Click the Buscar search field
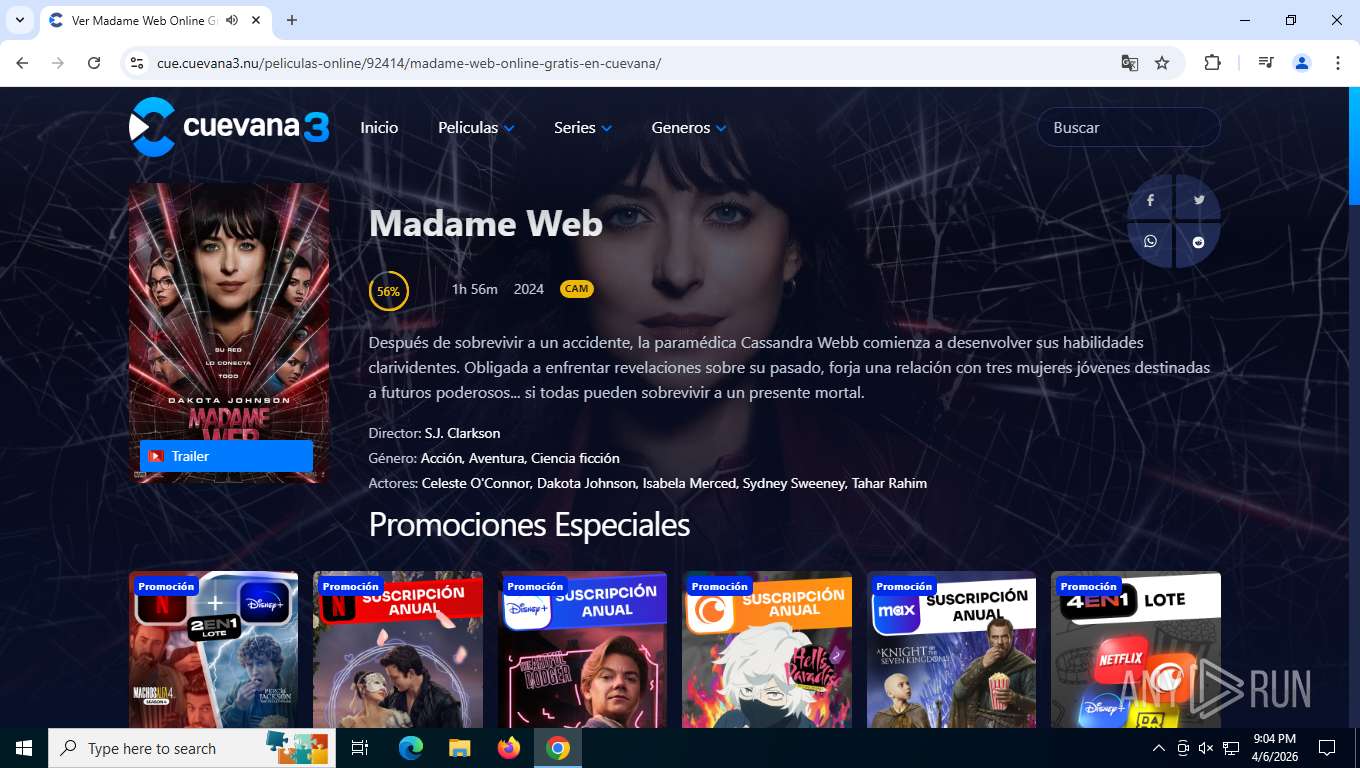The image size is (1360, 768). tap(1128, 127)
